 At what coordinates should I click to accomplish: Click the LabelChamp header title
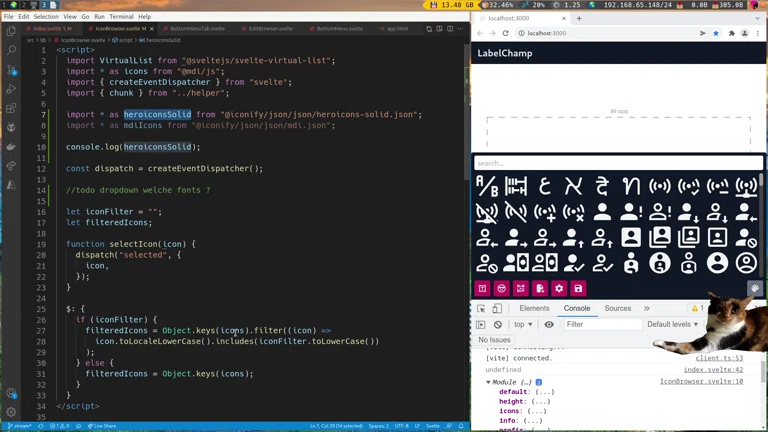pos(505,53)
